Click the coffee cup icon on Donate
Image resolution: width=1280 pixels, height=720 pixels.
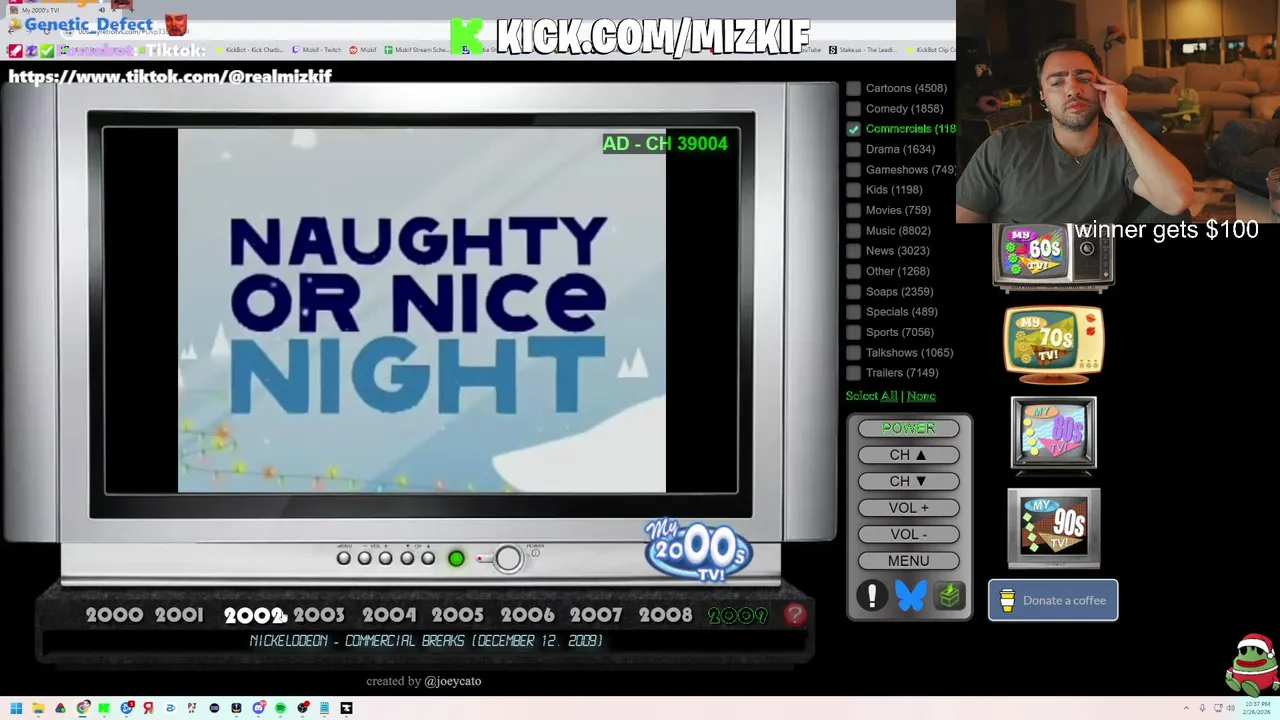(x=1007, y=600)
